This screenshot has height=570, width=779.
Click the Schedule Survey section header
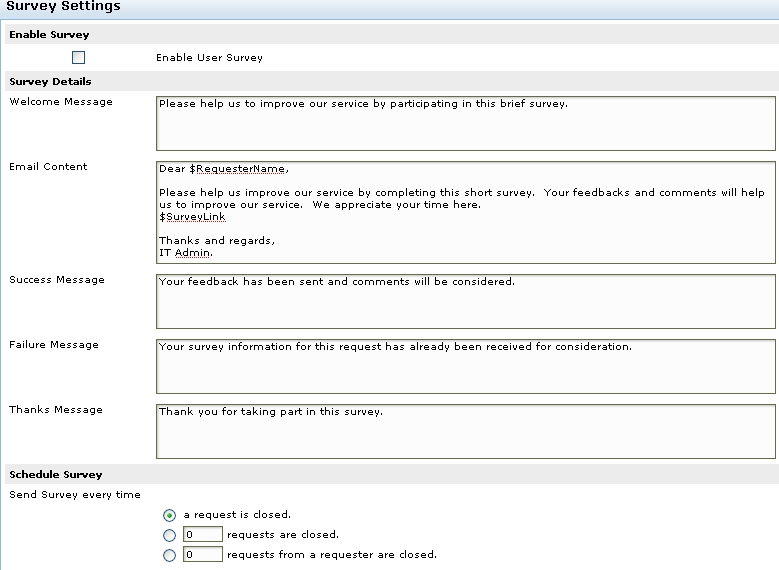56,475
